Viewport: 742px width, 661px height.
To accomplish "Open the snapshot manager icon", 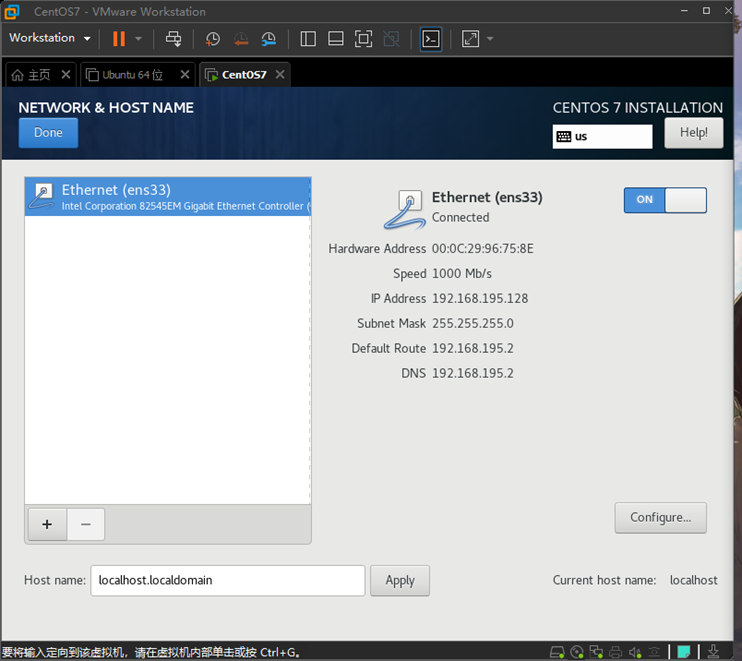I will point(268,39).
